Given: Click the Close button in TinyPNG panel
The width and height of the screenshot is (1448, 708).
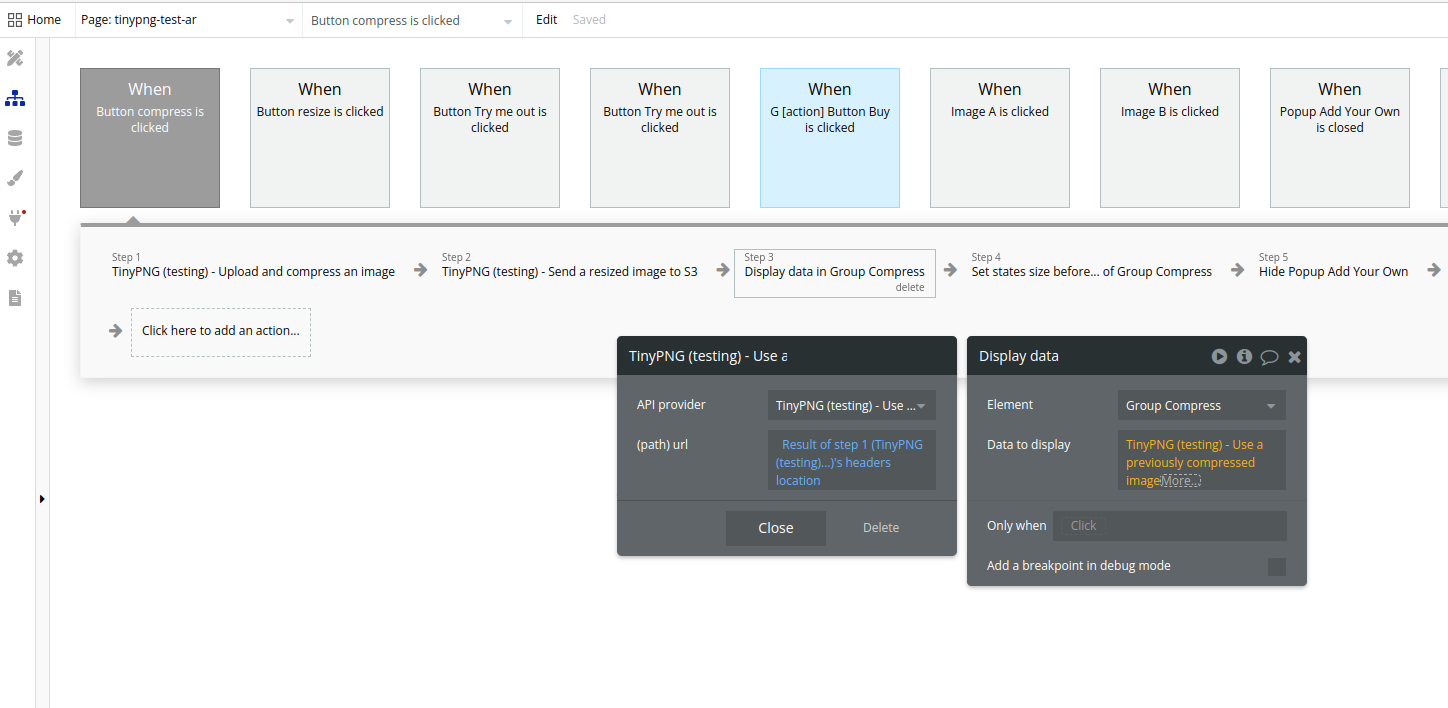Looking at the screenshot, I should (776, 528).
